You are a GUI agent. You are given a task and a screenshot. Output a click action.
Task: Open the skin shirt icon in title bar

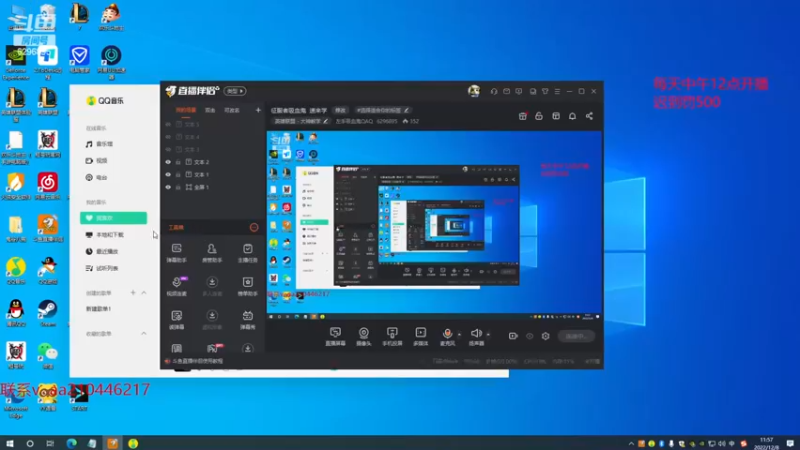pyautogui.click(x=545, y=91)
